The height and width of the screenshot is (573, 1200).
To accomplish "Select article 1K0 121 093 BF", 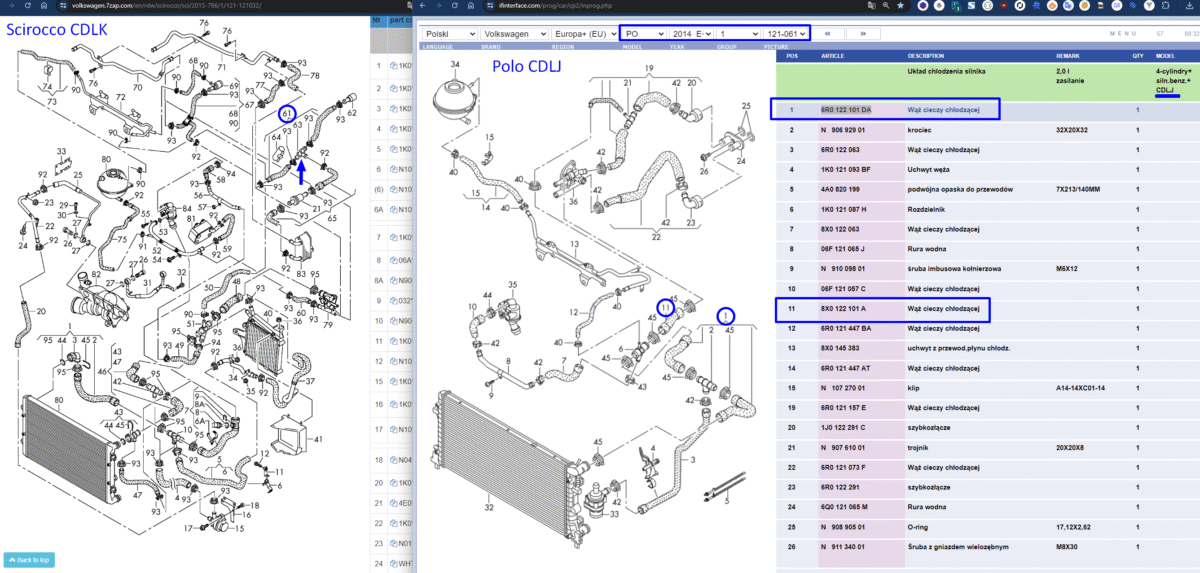I will (845, 169).
